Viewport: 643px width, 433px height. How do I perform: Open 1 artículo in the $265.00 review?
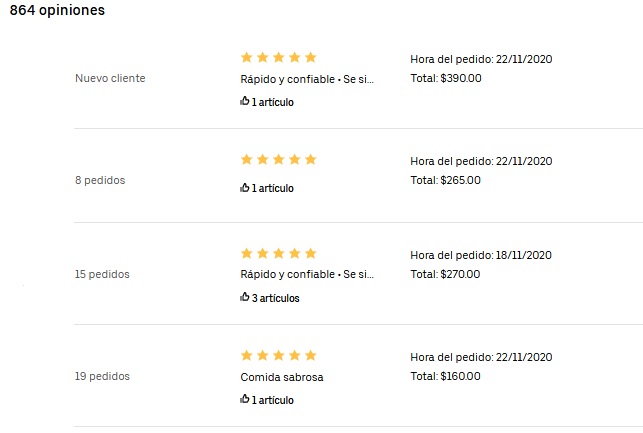coord(273,188)
